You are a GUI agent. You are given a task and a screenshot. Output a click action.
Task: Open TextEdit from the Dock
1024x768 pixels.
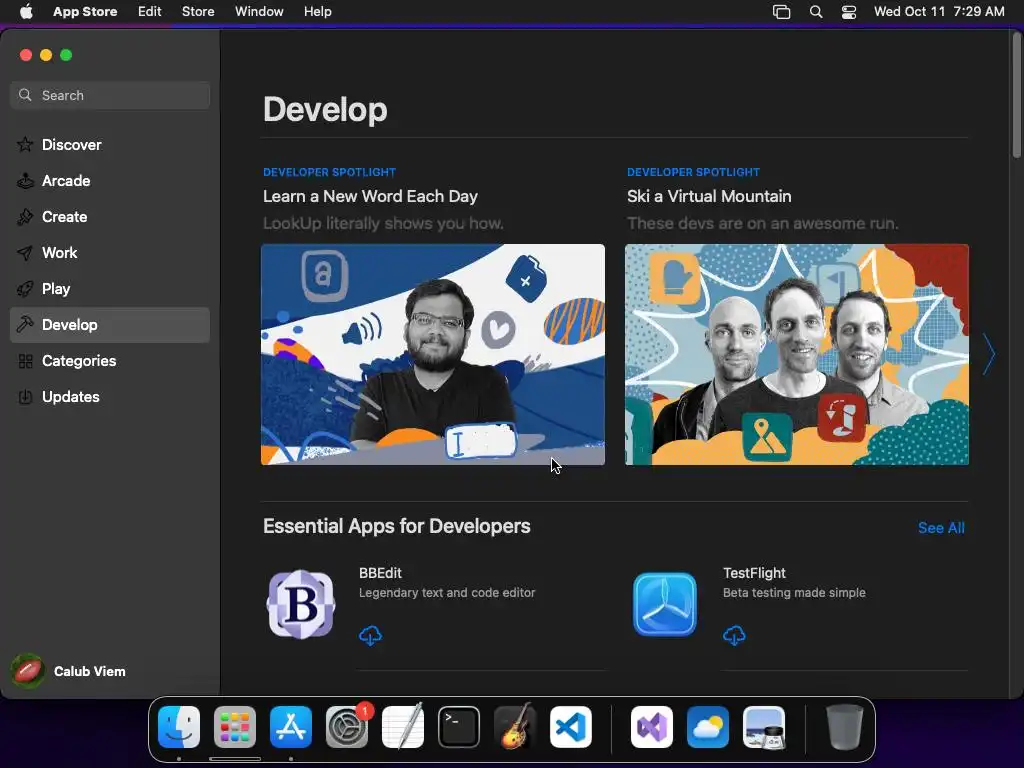[403, 727]
